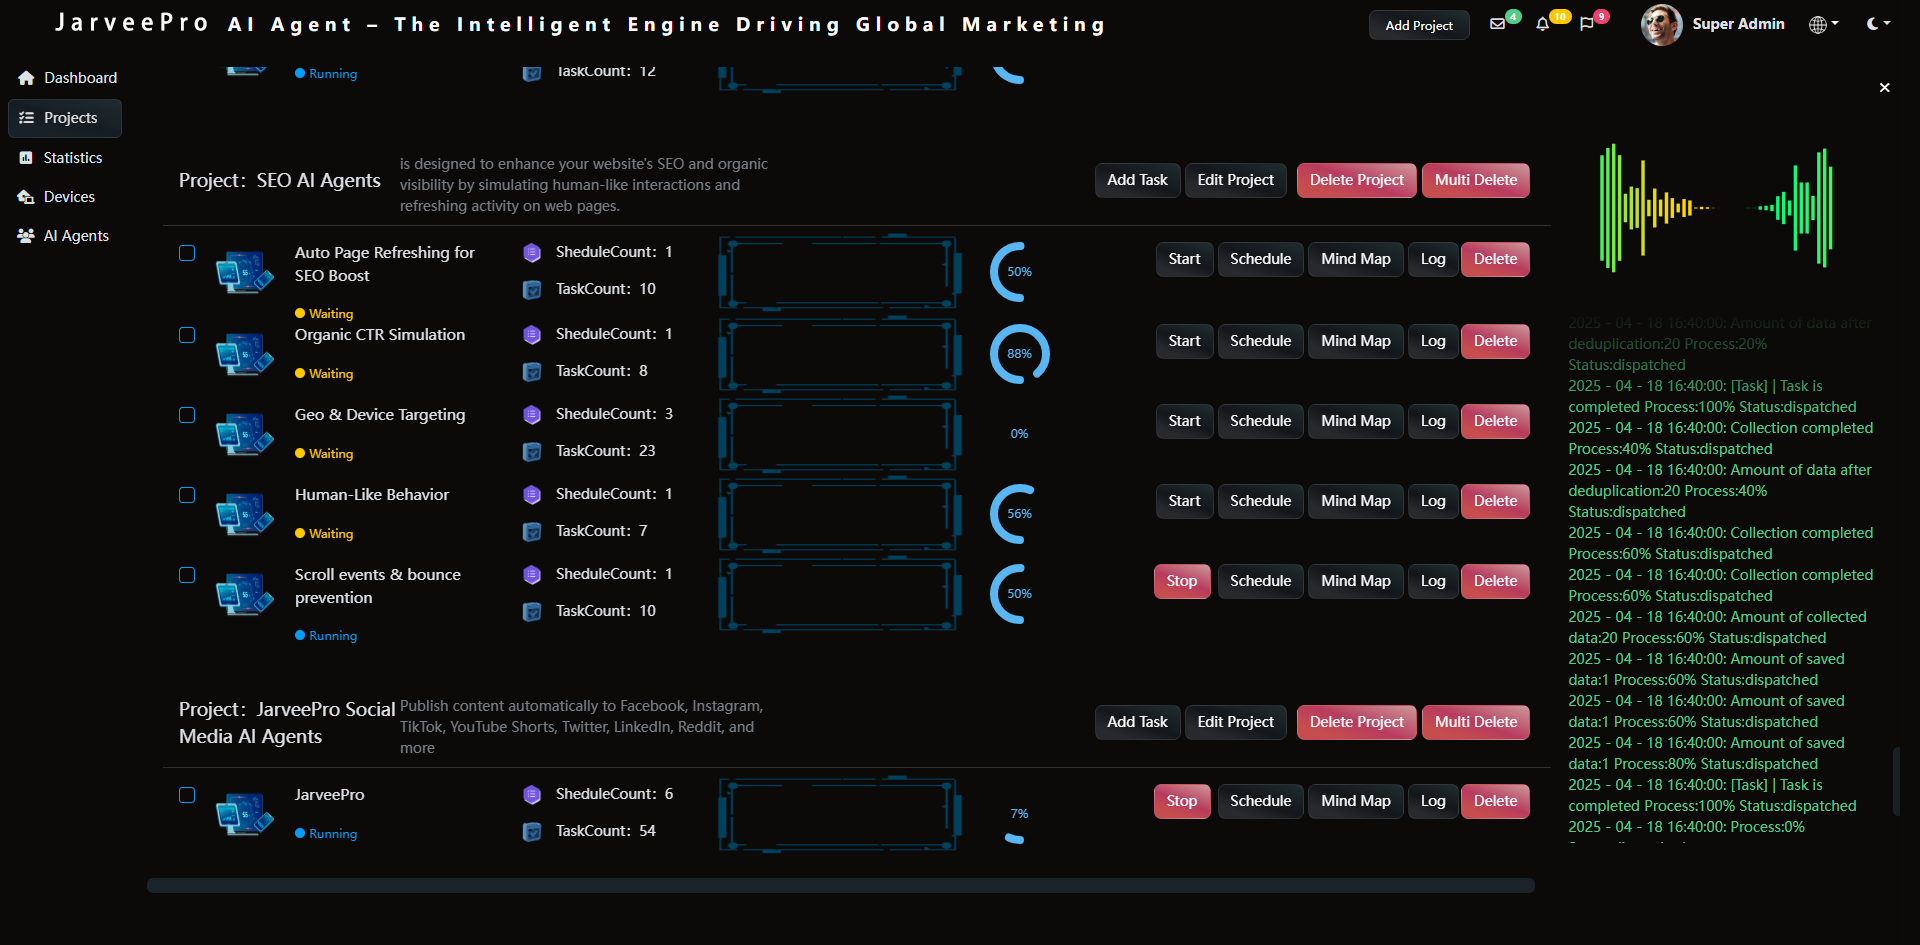Click the Super Admin avatar
Image resolution: width=1920 pixels, height=945 pixels.
[1661, 24]
